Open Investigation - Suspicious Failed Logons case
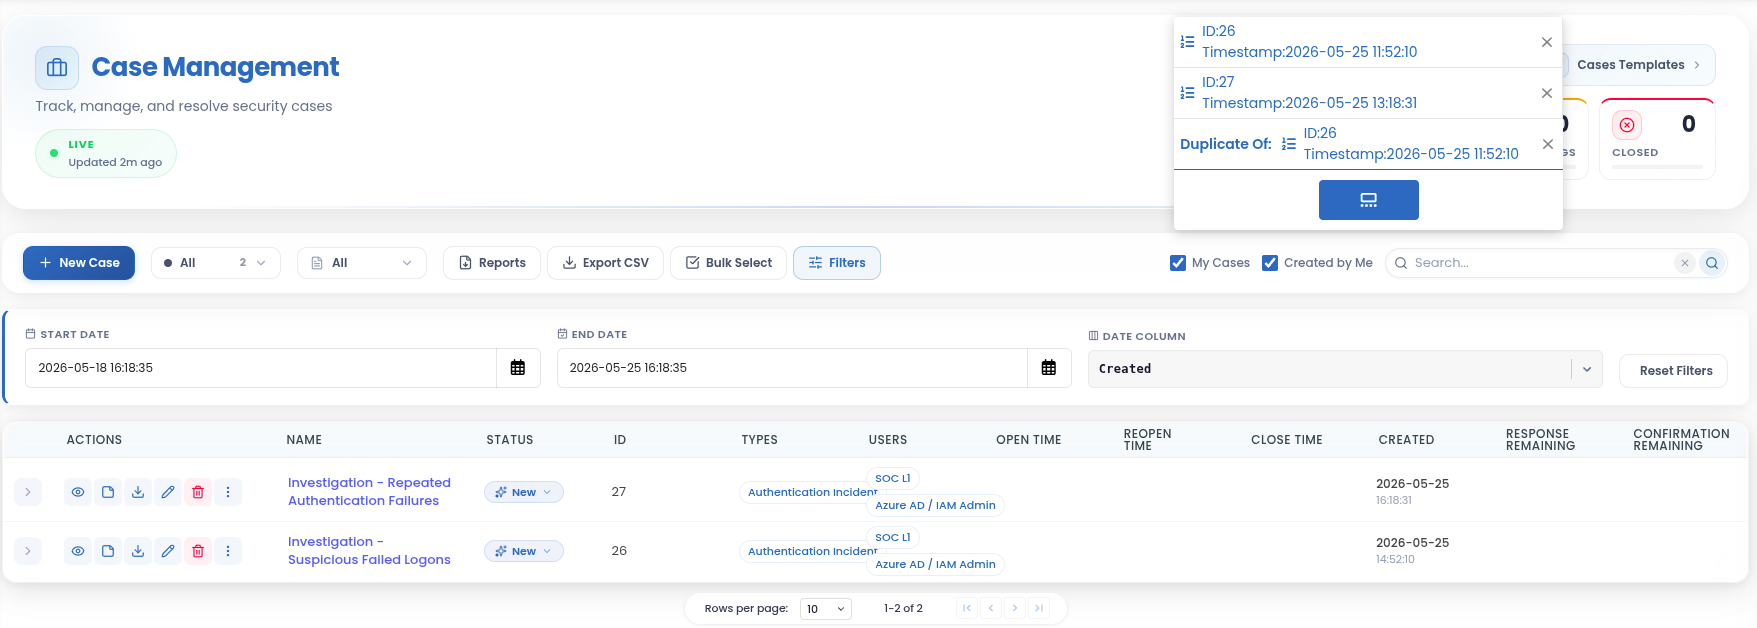The height and width of the screenshot is (628, 1757). click(369, 551)
